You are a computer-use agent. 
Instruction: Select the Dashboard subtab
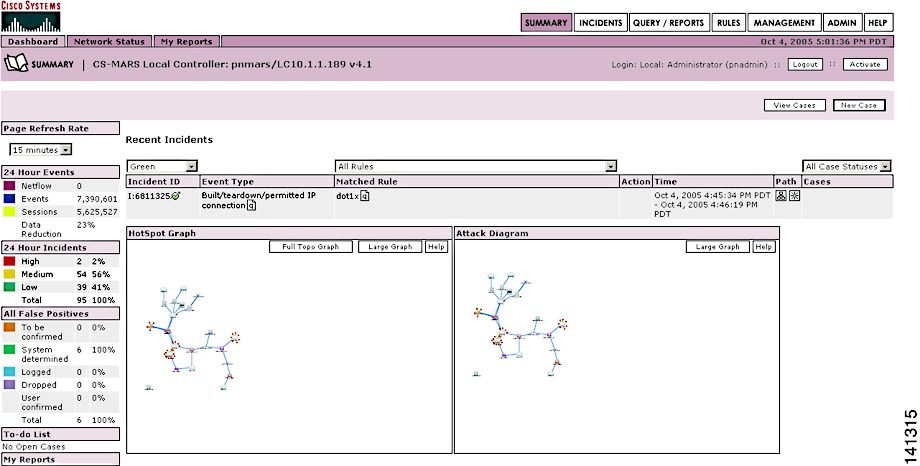click(33, 42)
